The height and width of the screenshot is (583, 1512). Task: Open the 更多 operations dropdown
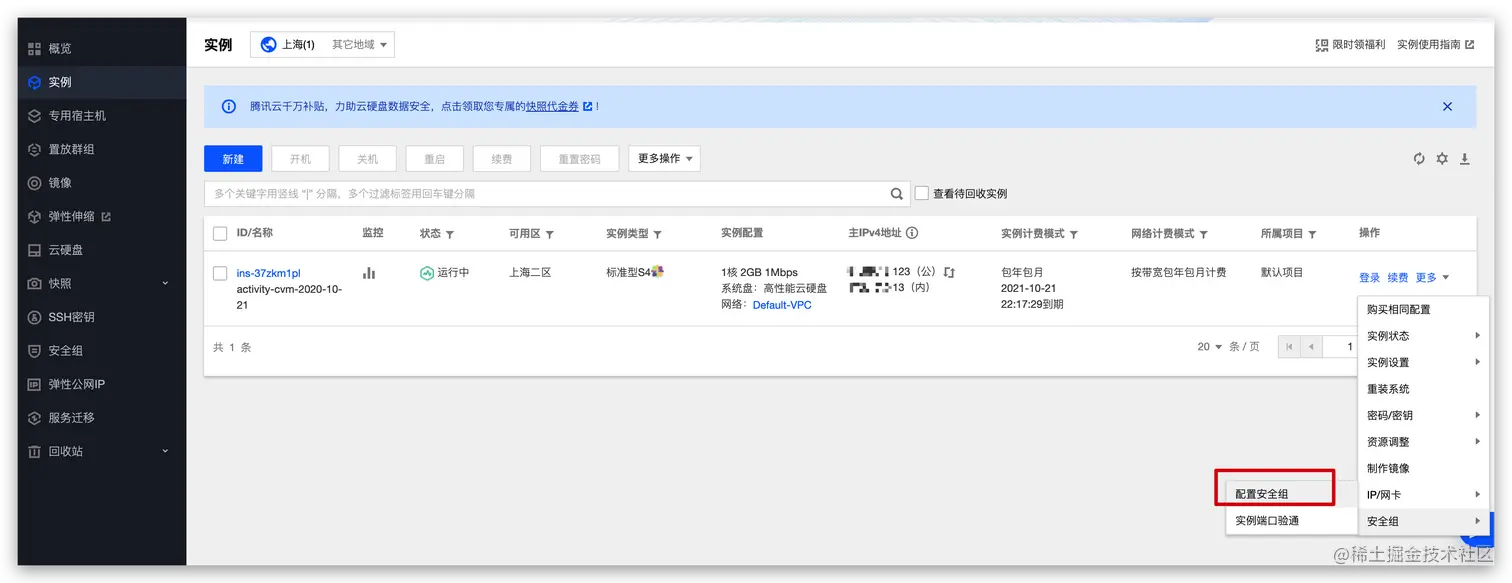tap(1432, 278)
